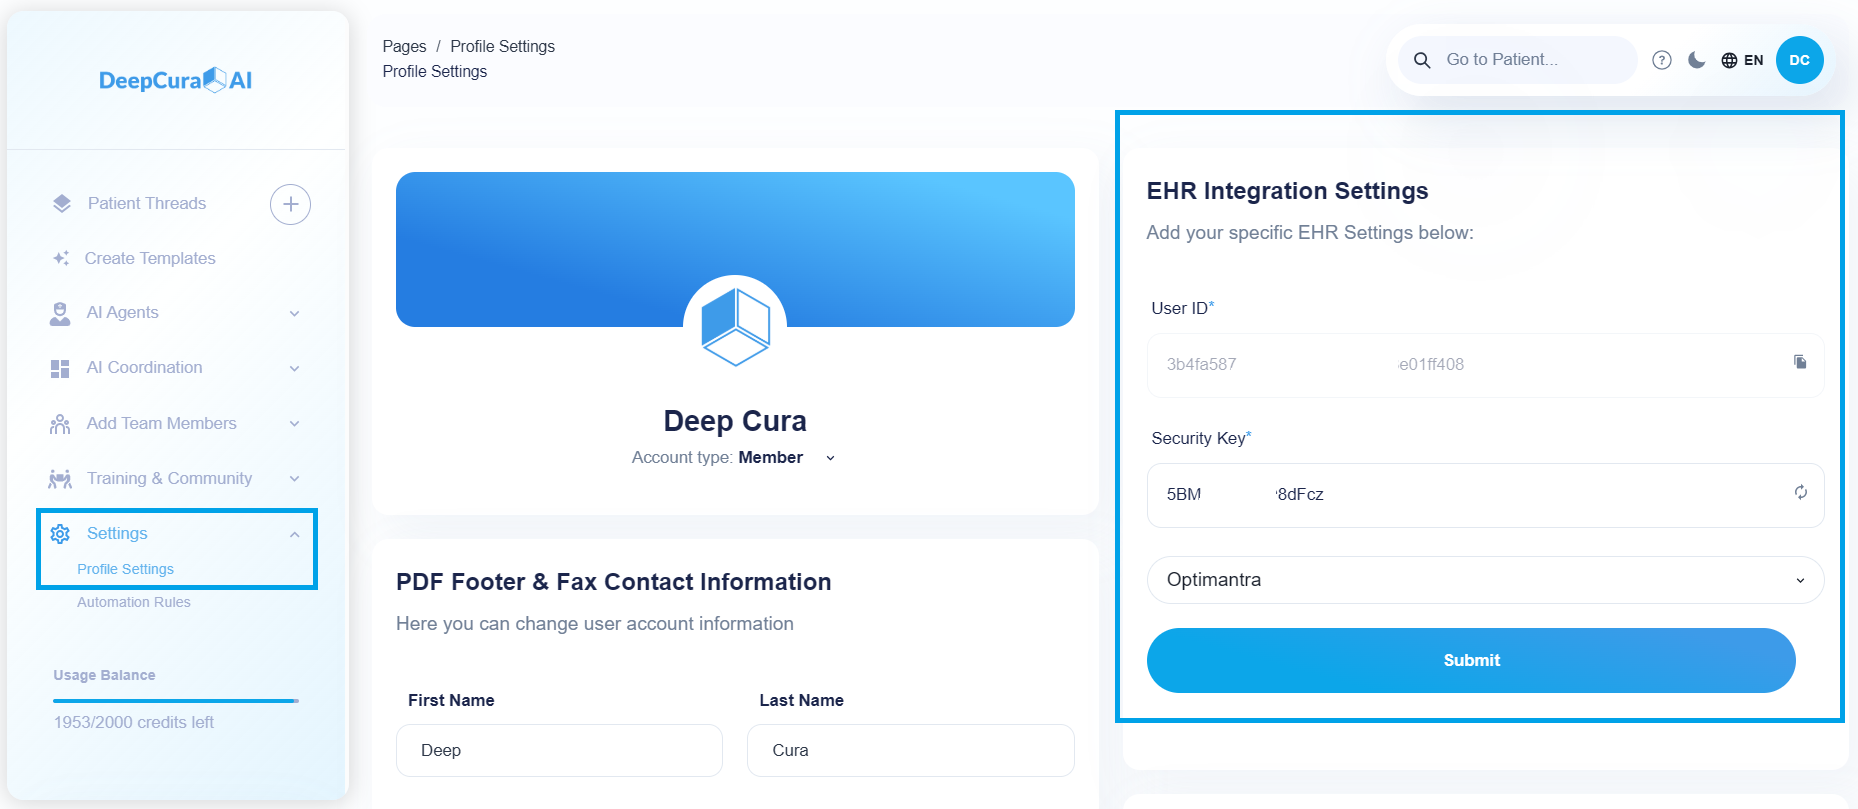Open the DC user avatar menu

(1800, 60)
